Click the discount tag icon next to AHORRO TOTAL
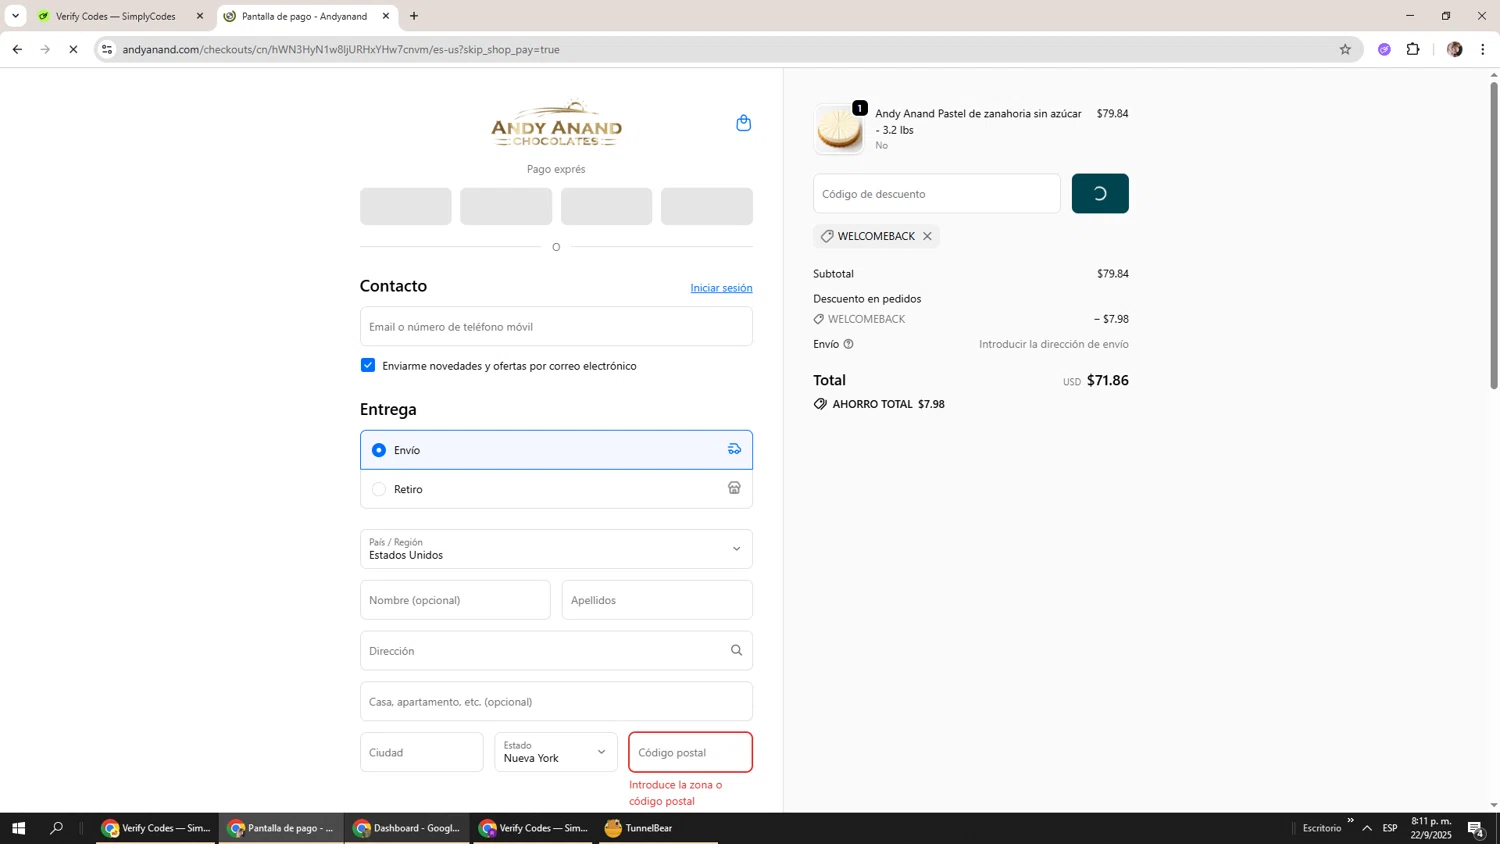 820,404
